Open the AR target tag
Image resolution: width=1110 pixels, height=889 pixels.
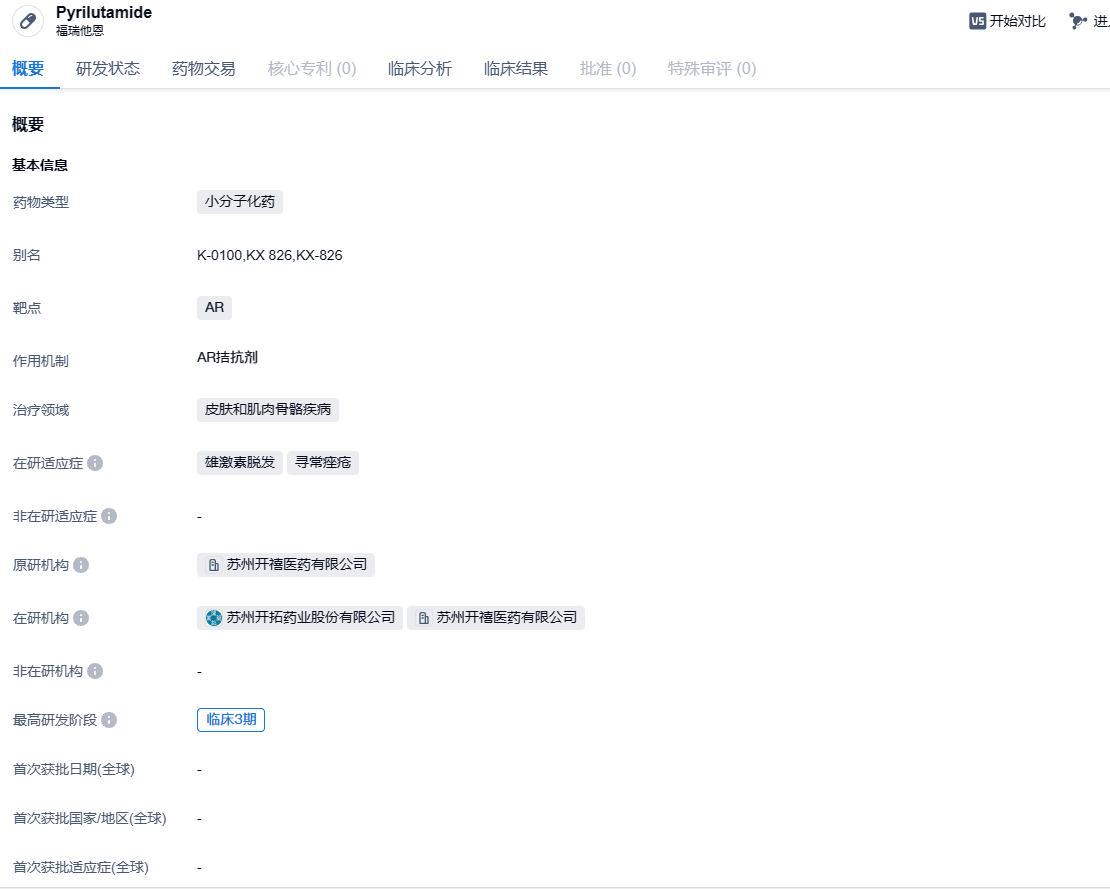pos(214,308)
